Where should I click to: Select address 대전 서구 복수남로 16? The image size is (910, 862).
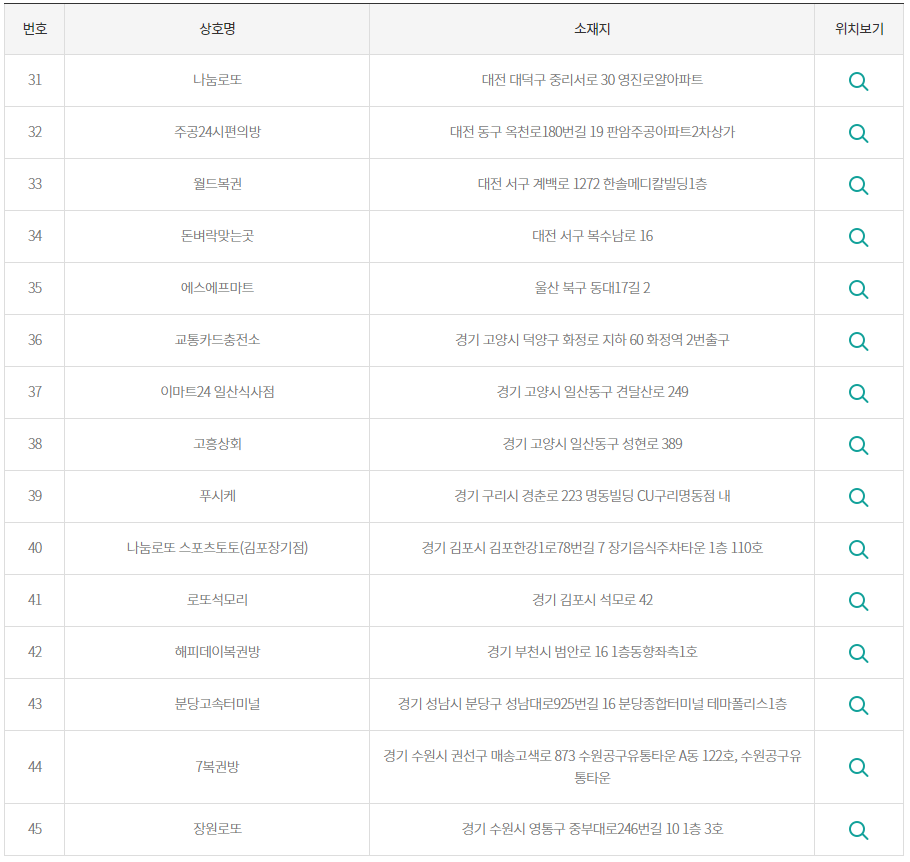592,236
